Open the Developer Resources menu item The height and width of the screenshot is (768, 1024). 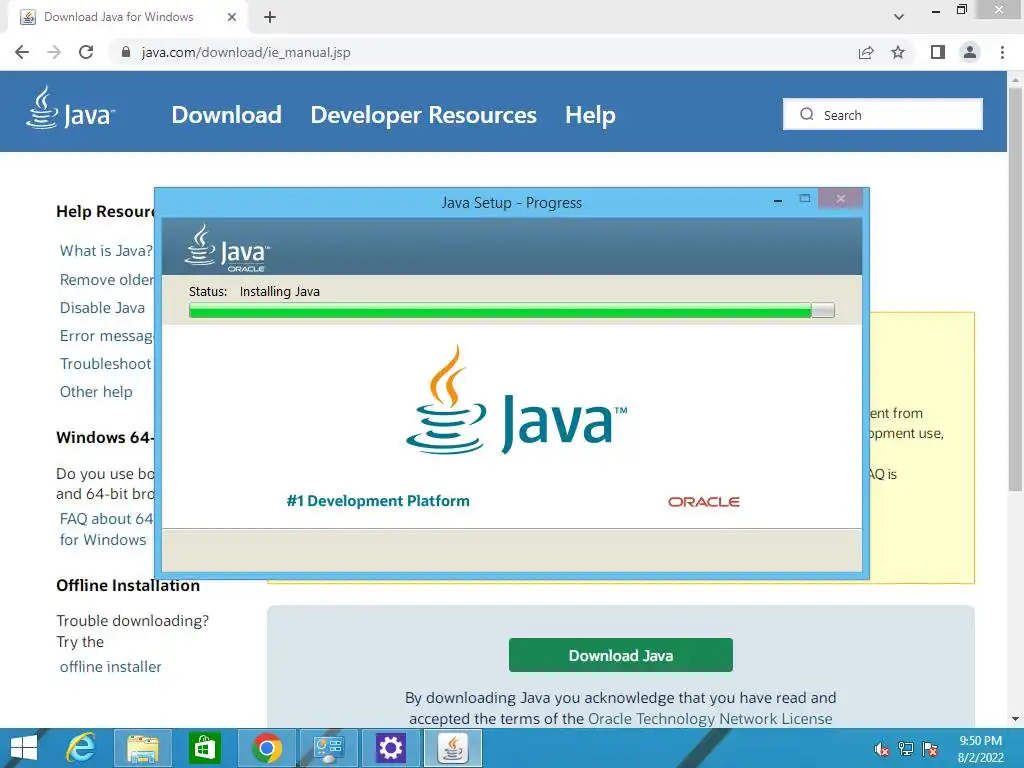[x=423, y=115]
